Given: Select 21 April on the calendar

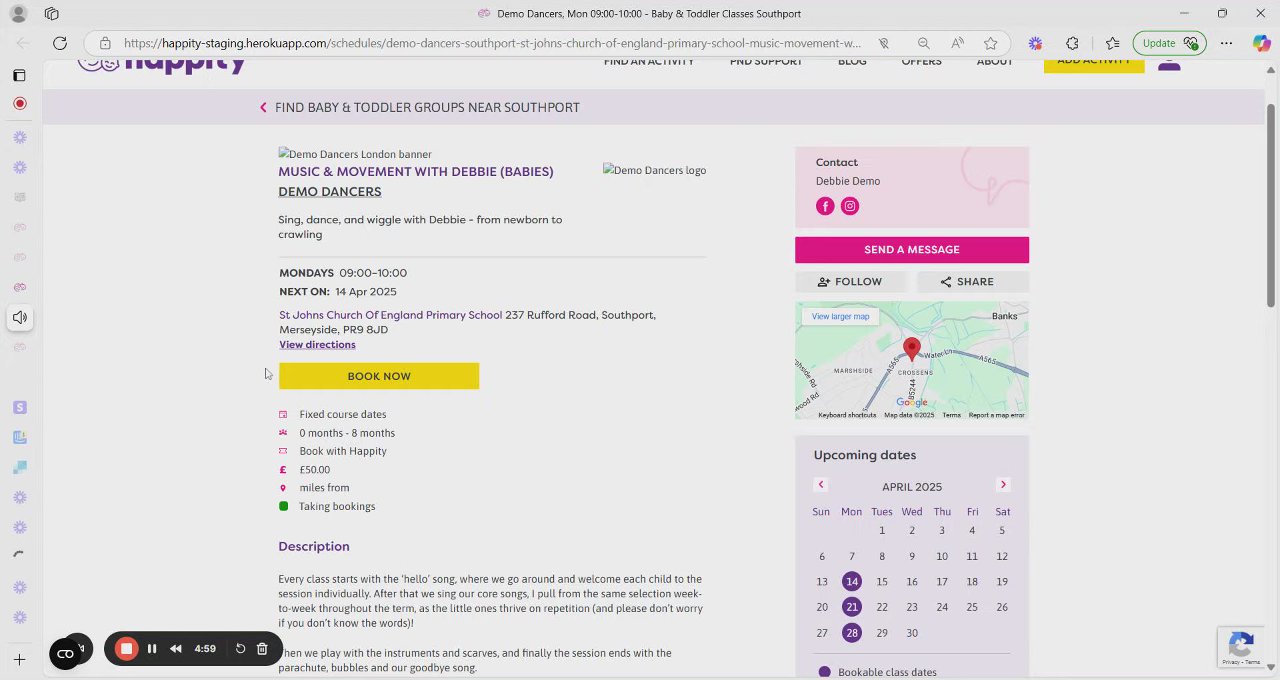Looking at the screenshot, I should click(851, 607).
